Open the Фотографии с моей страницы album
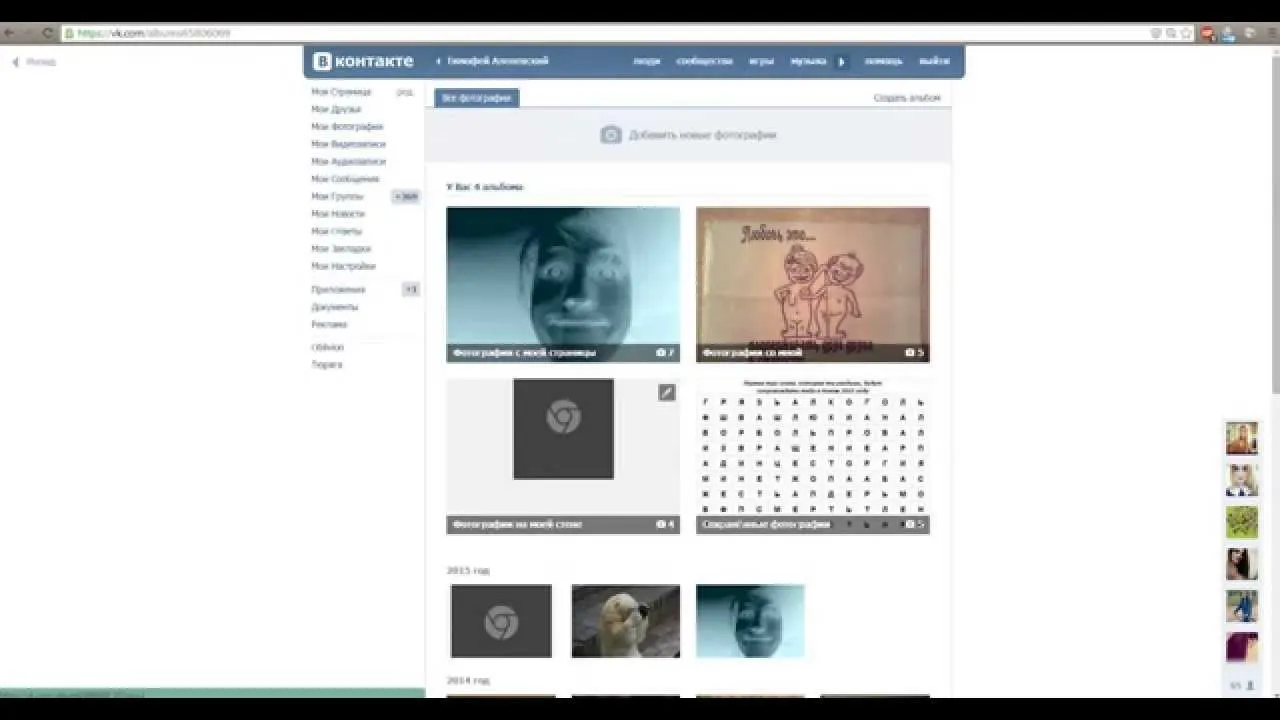This screenshot has width=1280, height=720. tap(563, 284)
